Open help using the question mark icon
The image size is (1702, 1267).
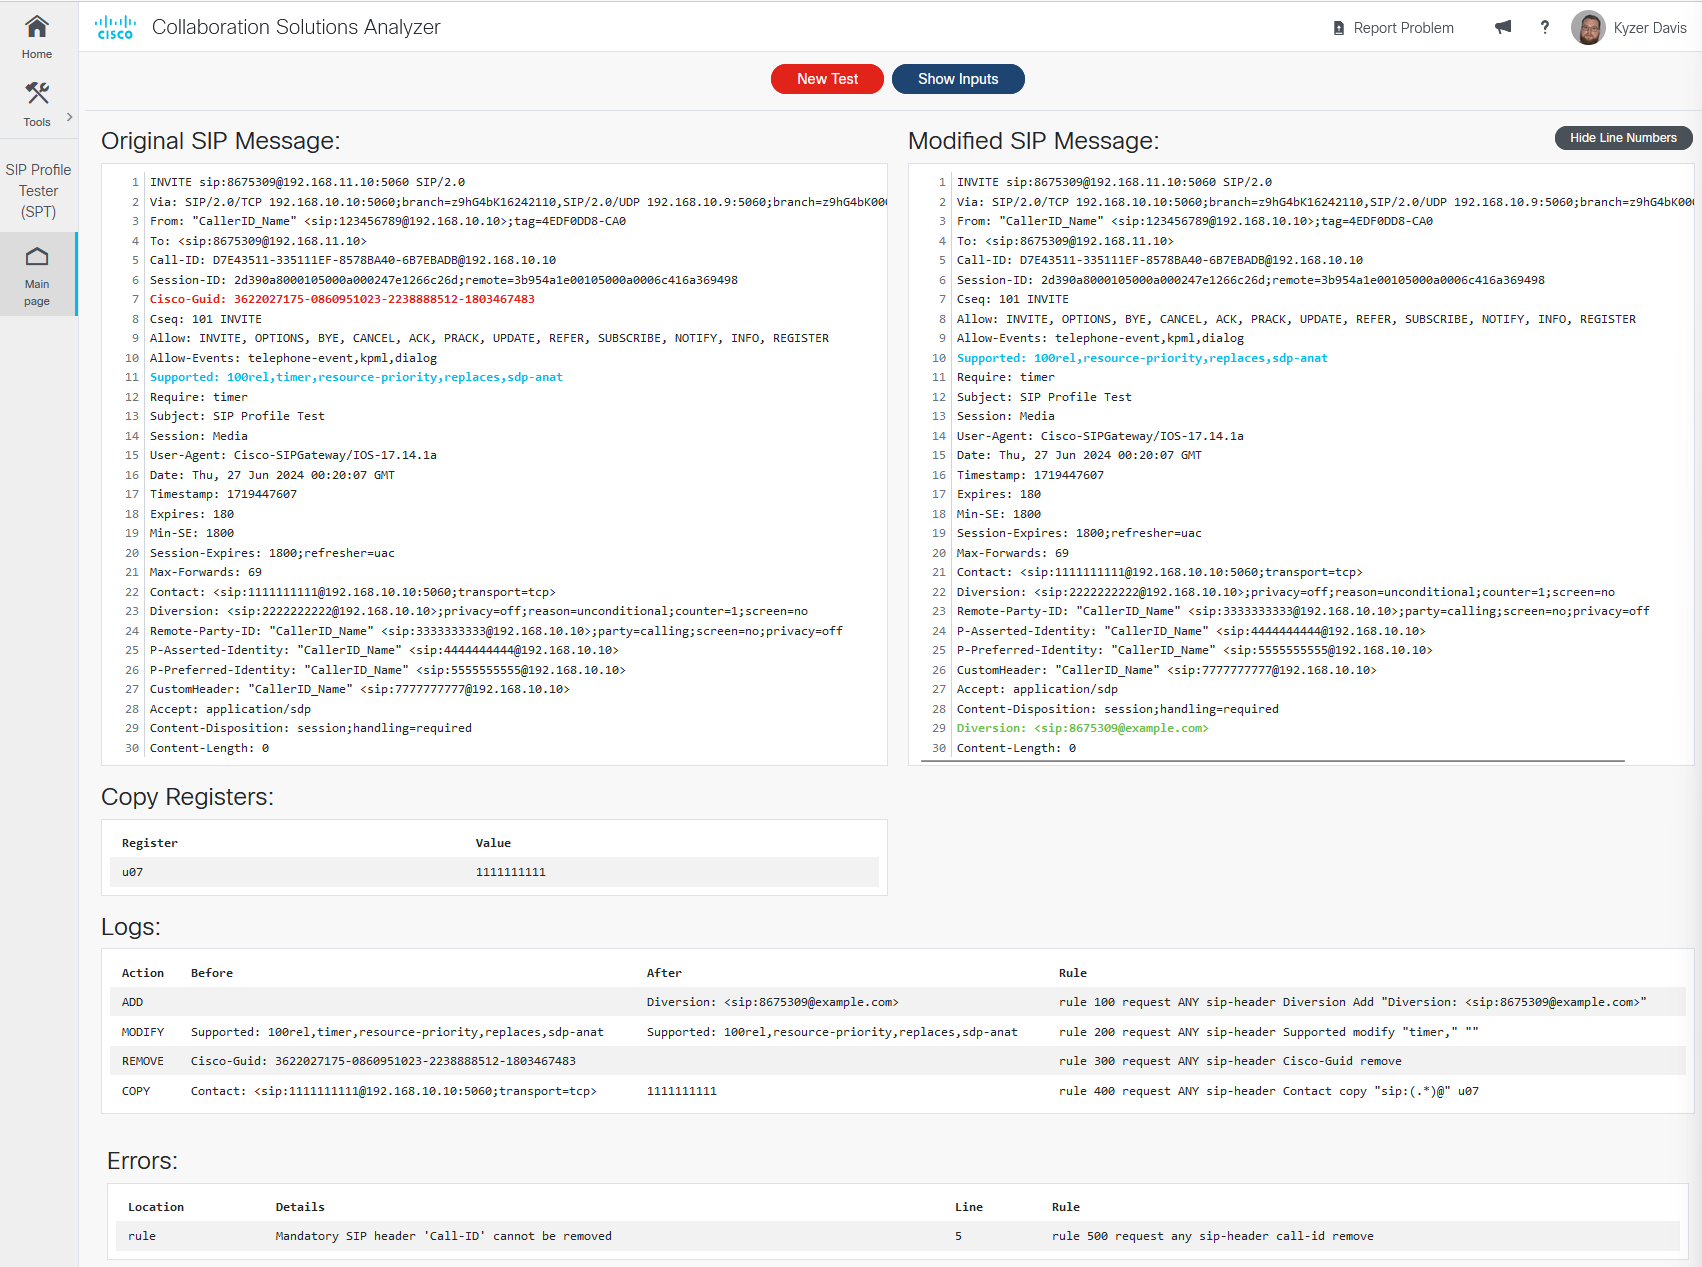1544,28
